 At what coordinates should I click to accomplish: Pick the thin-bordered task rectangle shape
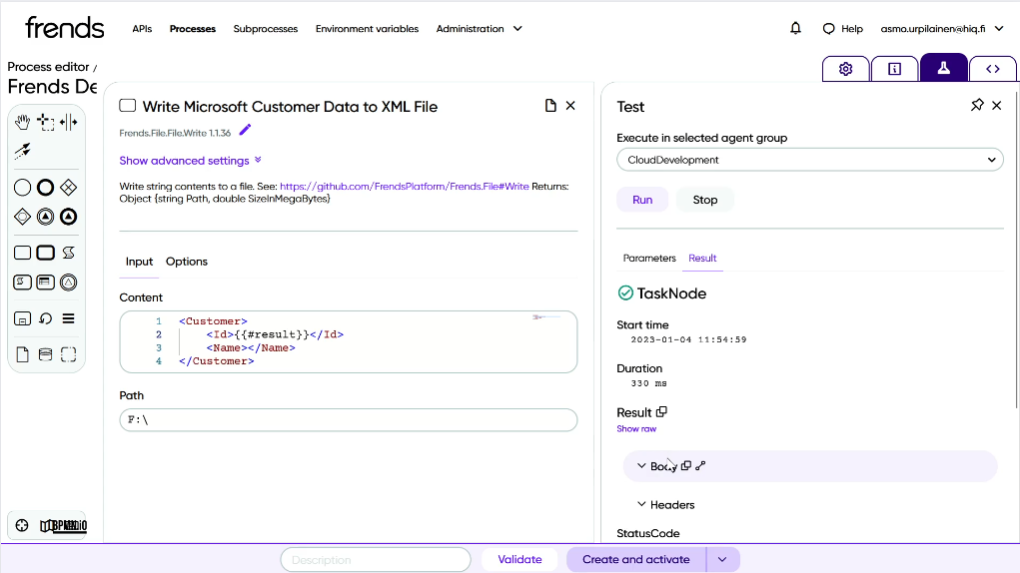click(x=22, y=252)
